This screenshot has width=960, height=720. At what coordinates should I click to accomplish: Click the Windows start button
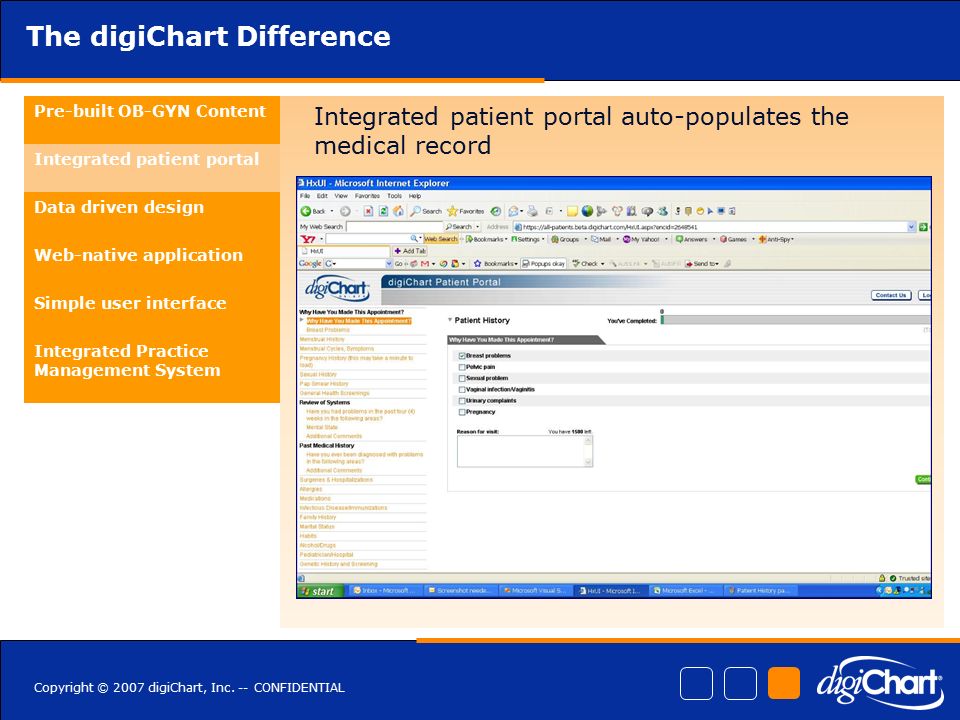click(x=321, y=591)
